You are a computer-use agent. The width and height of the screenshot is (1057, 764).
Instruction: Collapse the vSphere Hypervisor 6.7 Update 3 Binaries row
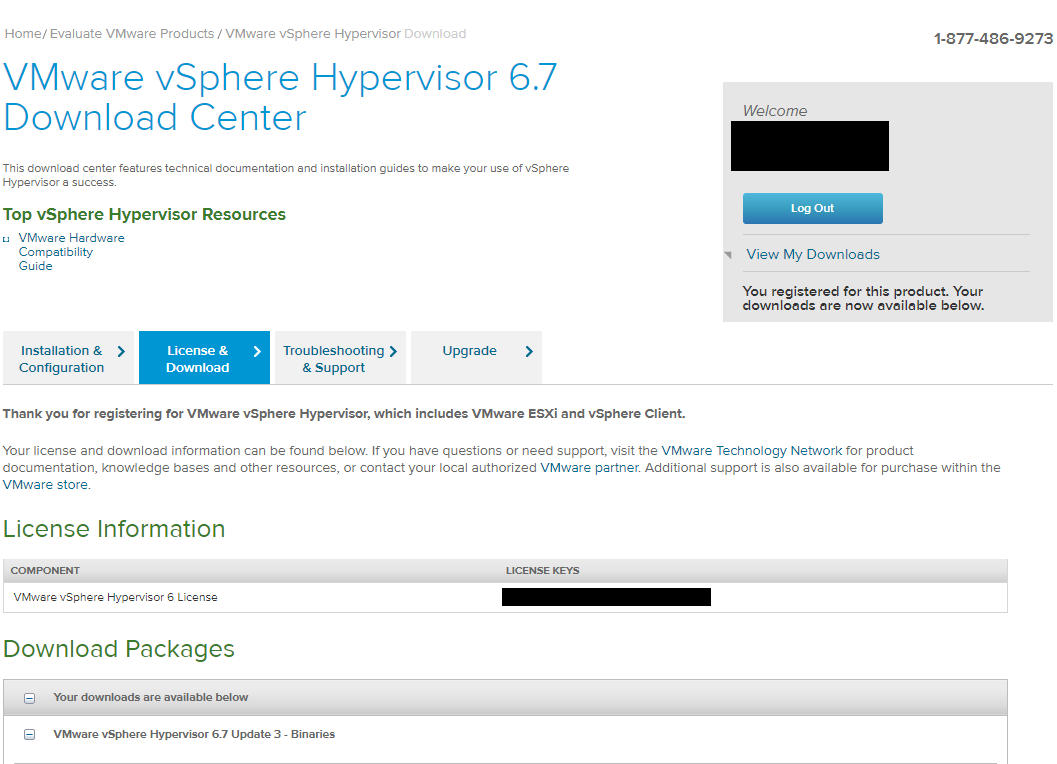point(30,734)
